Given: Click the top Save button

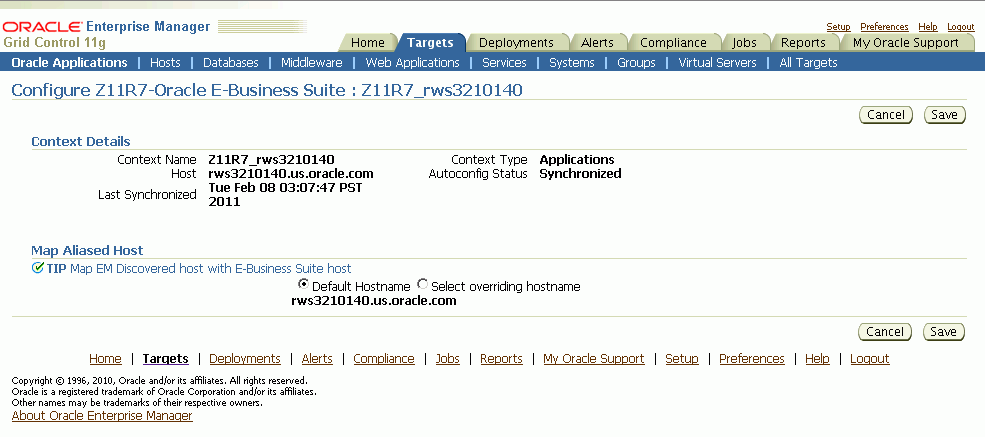Looking at the screenshot, I should point(944,115).
